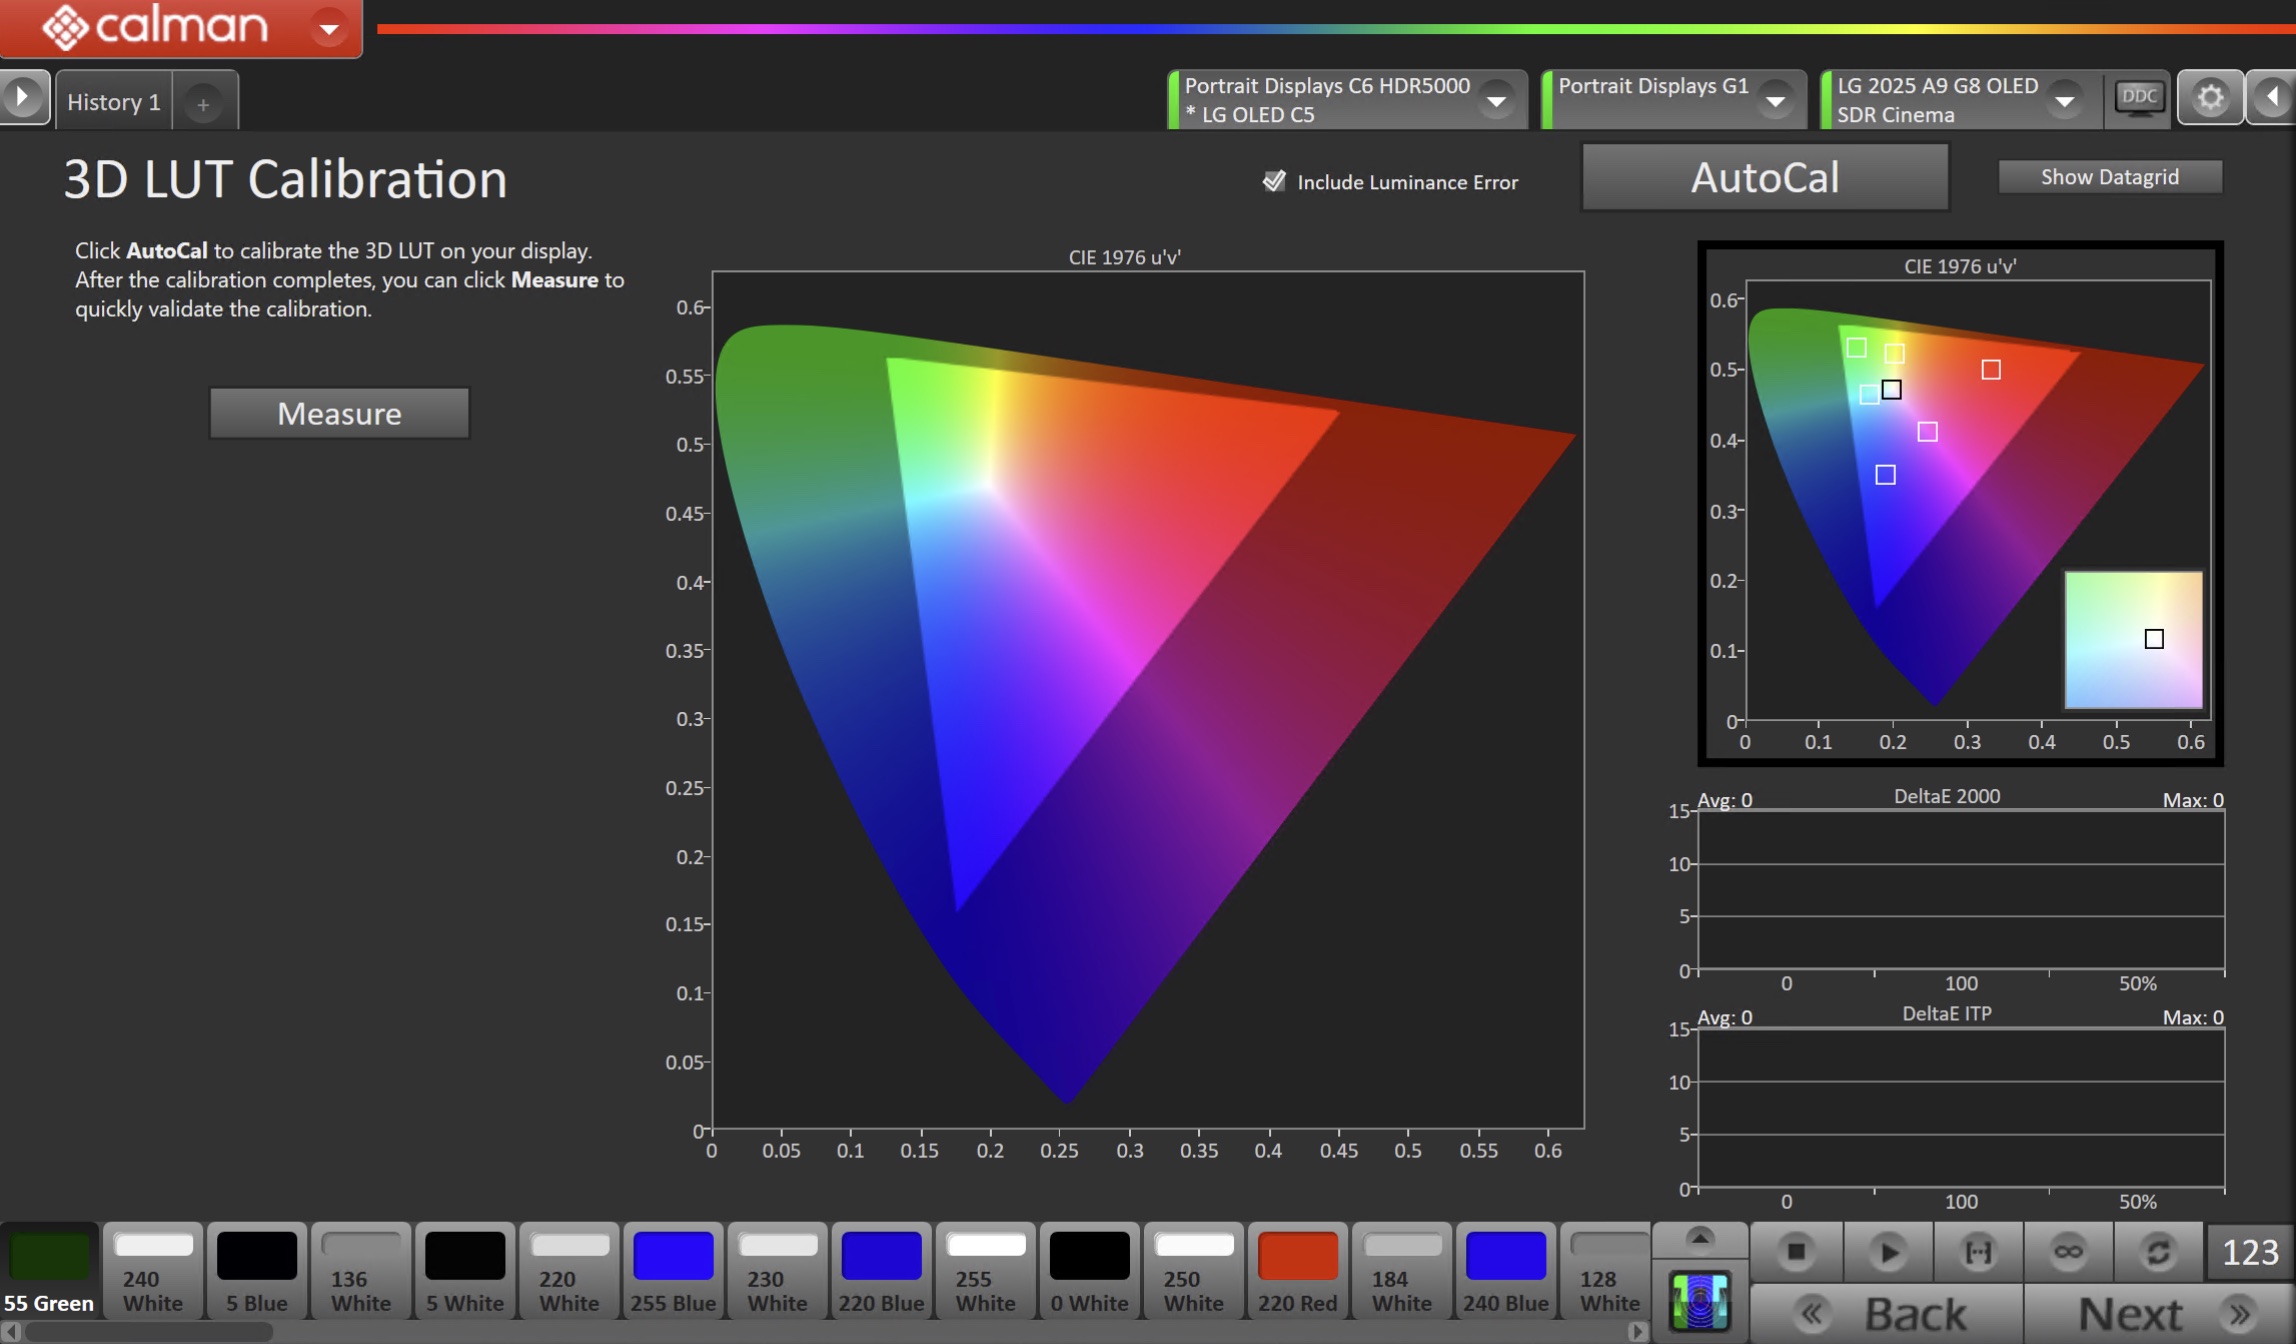The height and width of the screenshot is (1344, 2296).
Task: Click the infinity continuous-read icon
Action: [x=2068, y=1252]
